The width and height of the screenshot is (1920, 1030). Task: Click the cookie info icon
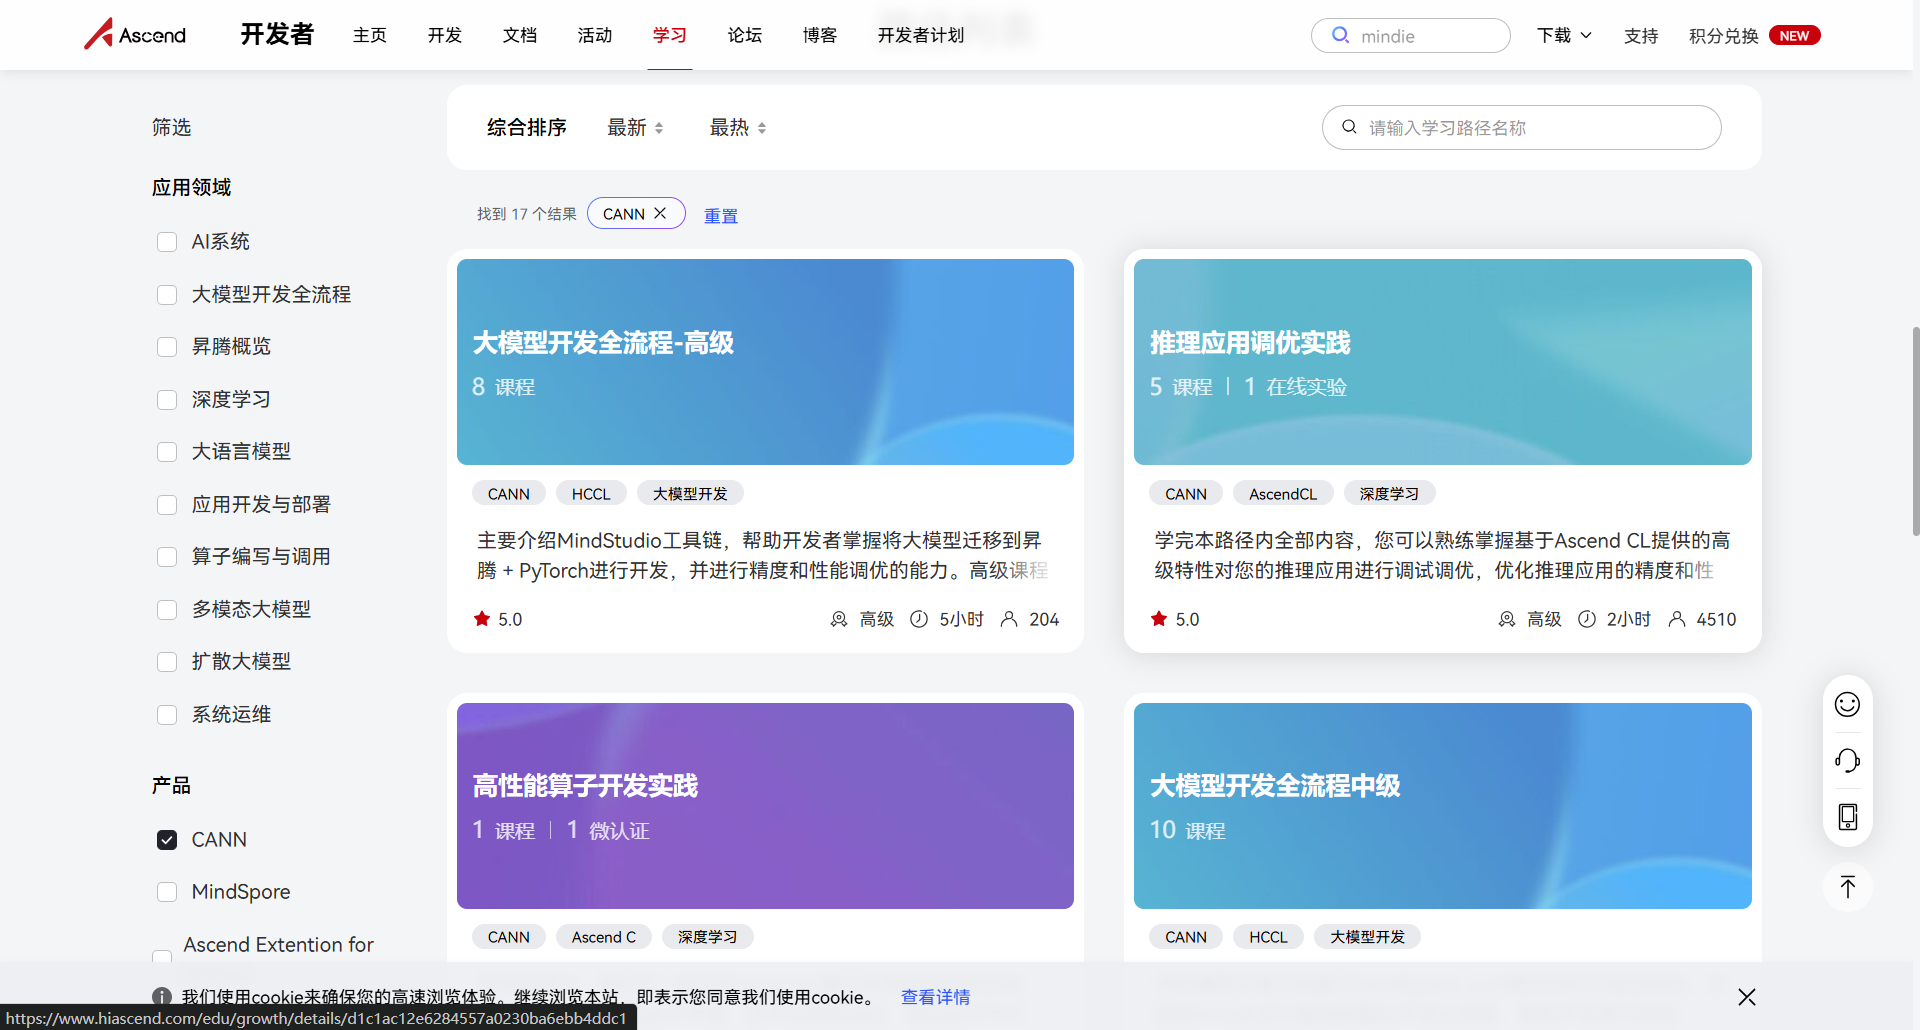[162, 997]
